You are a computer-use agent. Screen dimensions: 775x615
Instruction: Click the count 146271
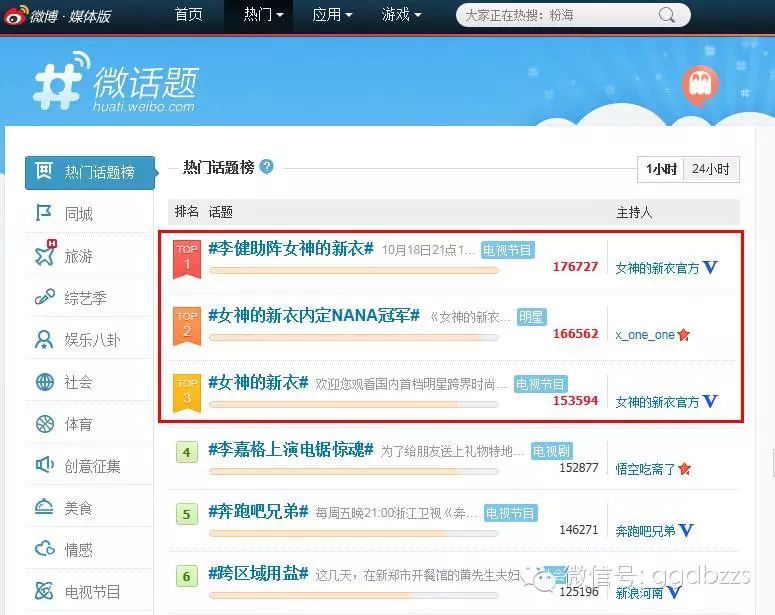point(579,529)
